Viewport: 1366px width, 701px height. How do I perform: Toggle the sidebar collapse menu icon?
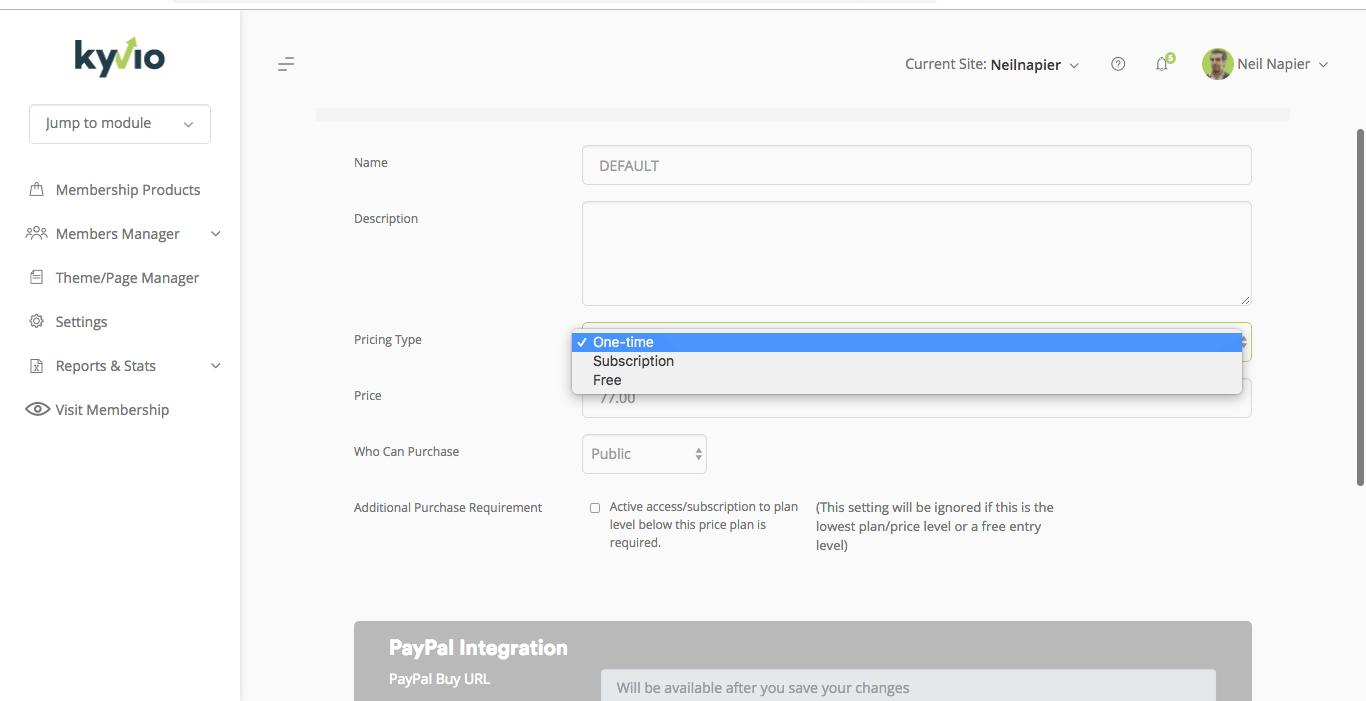coord(286,64)
